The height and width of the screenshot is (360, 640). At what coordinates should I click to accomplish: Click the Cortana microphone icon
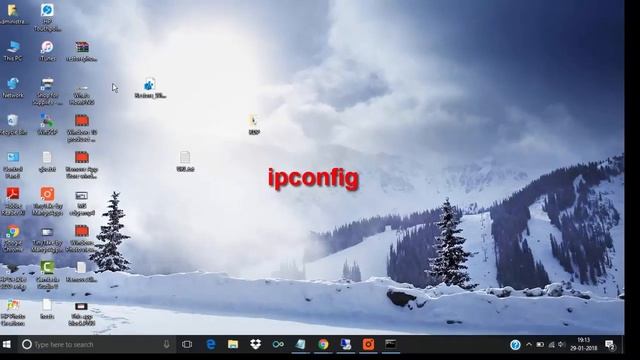tap(166, 344)
